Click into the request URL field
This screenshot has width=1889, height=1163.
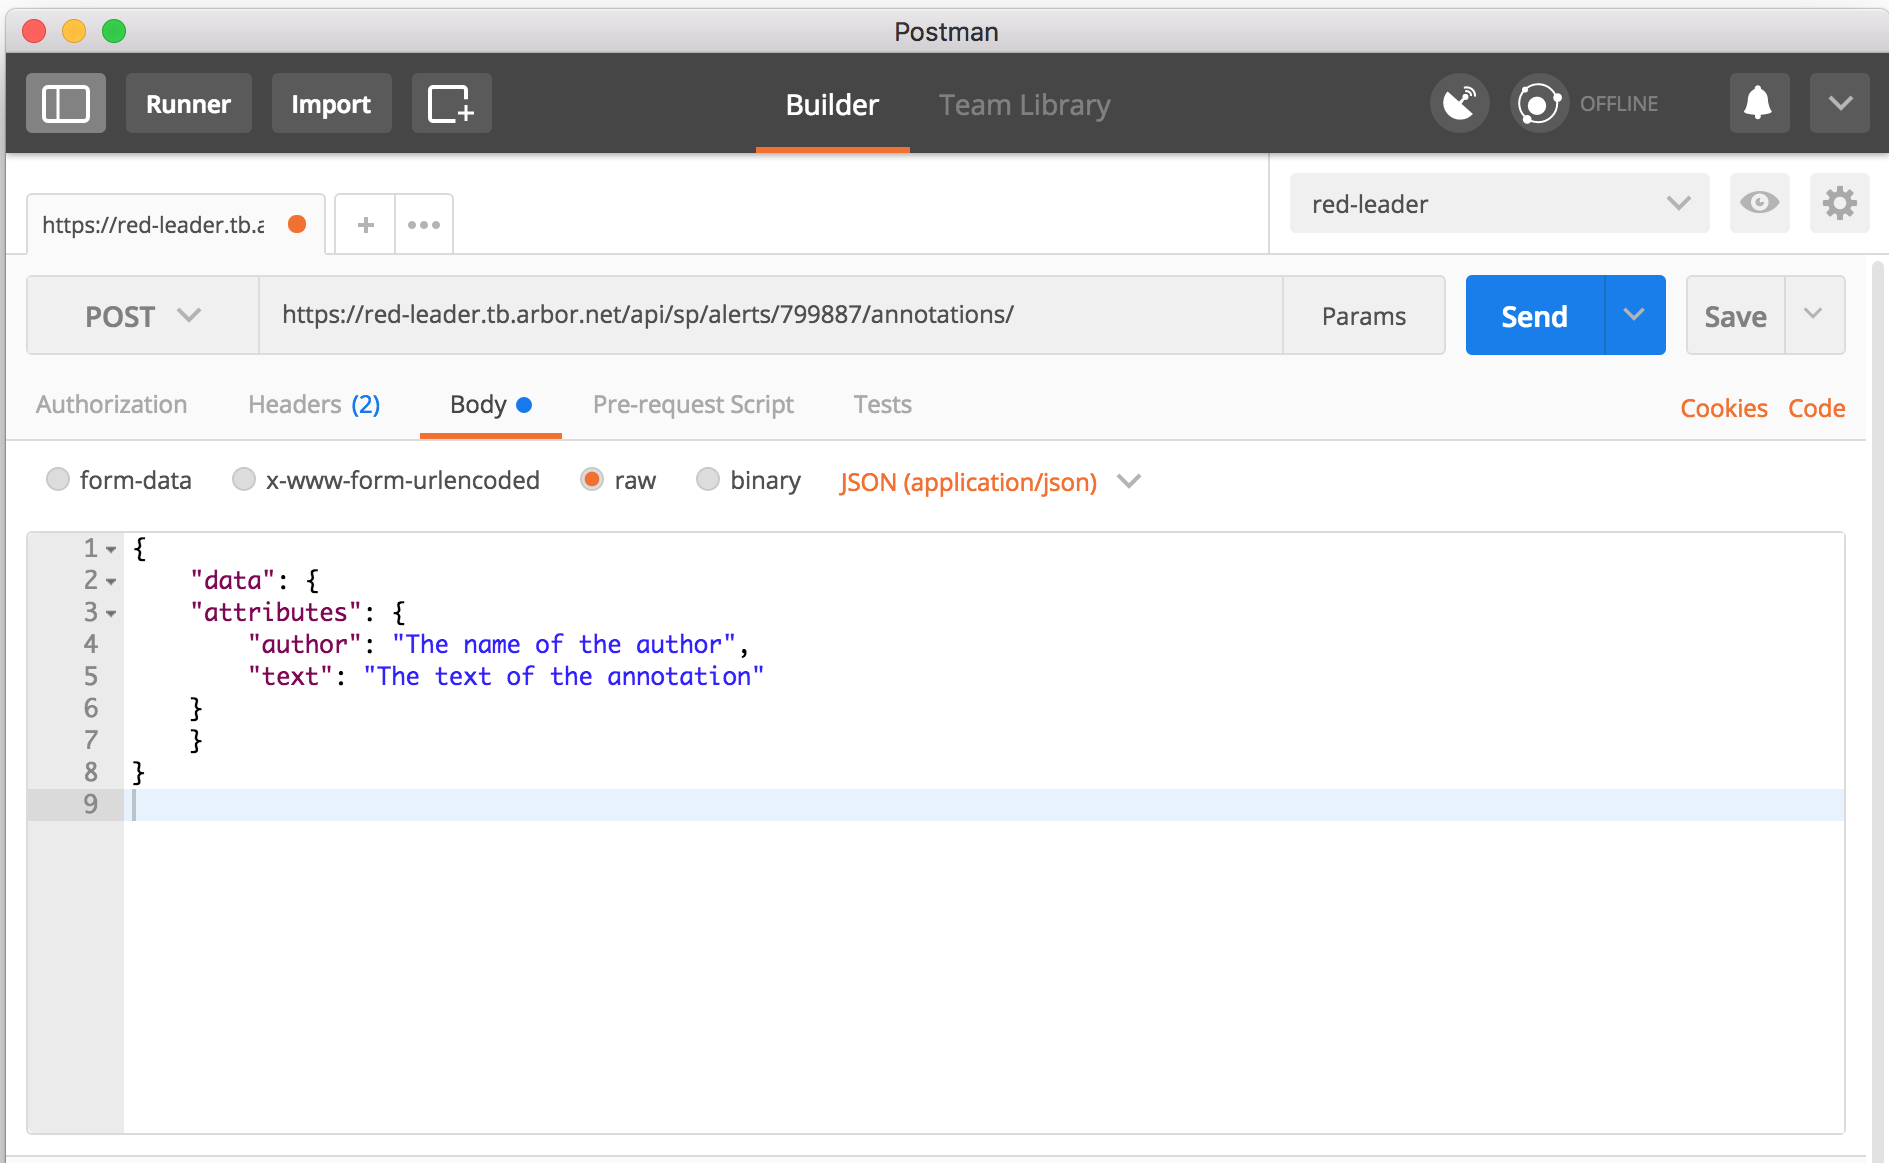[770, 315]
